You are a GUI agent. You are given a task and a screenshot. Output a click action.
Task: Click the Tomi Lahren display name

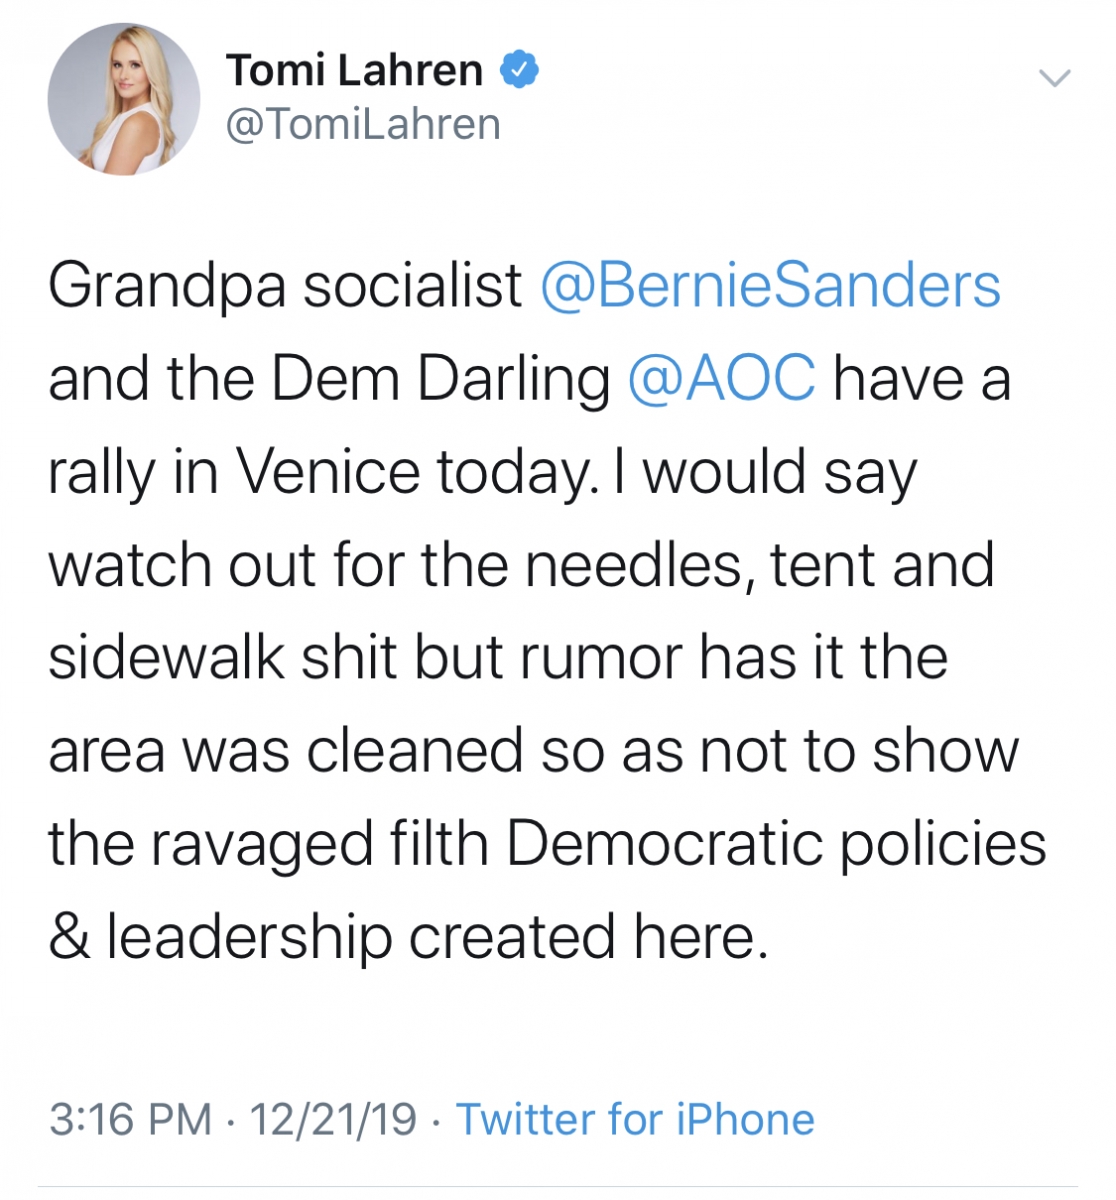[354, 70]
